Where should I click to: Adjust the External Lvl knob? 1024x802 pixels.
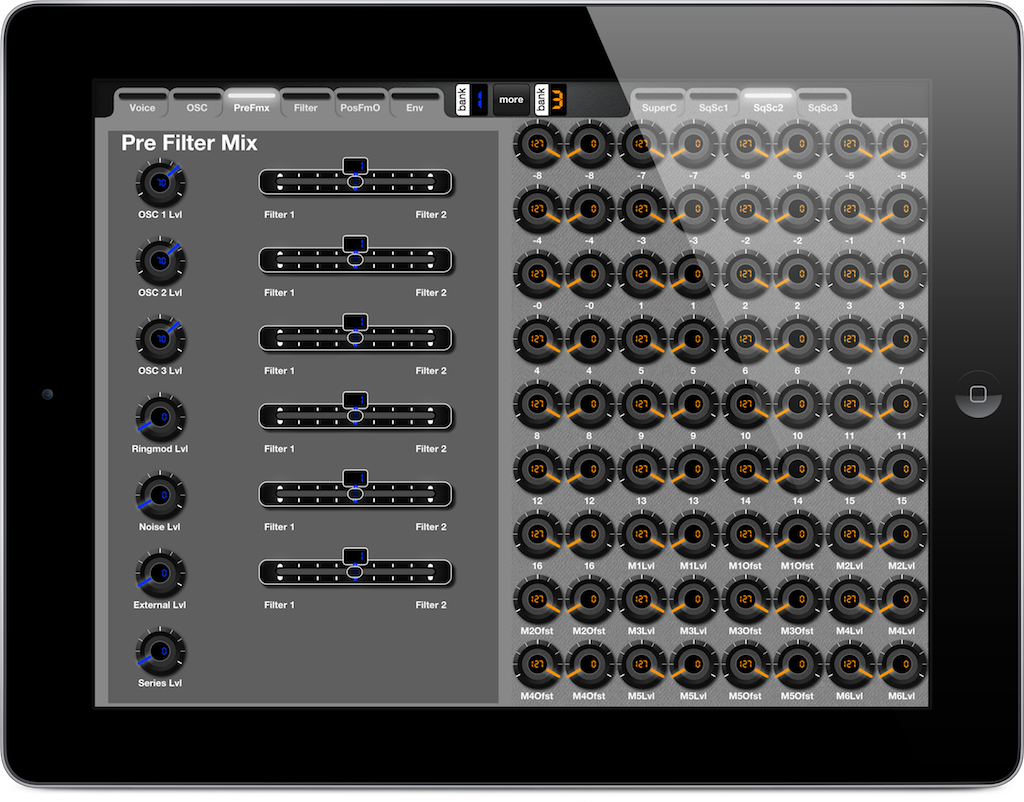tap(159, 573)
